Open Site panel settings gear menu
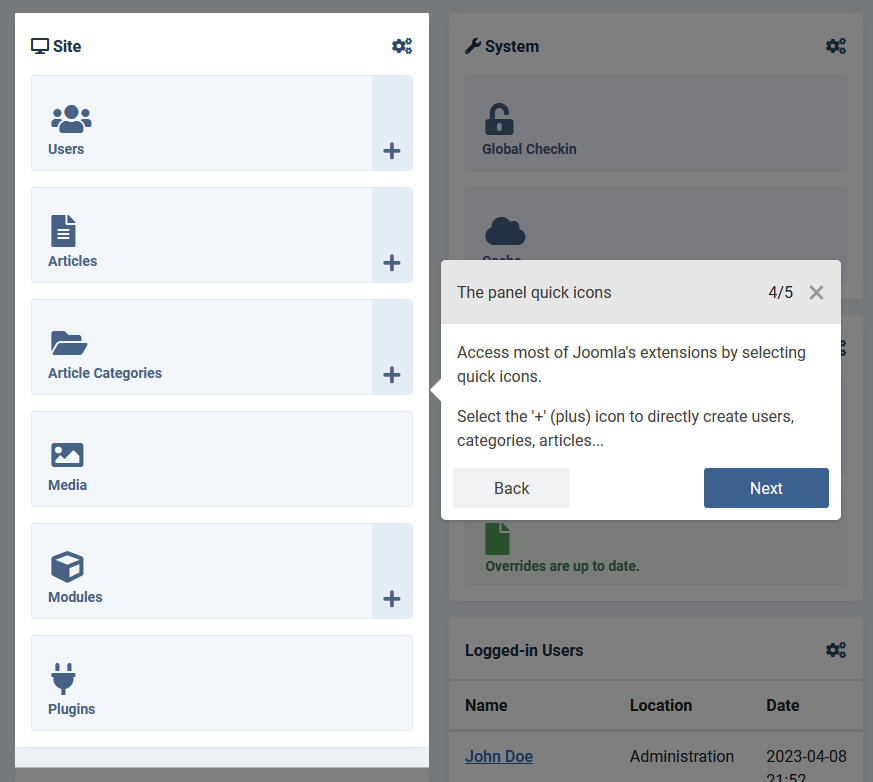The height and width of the screenshot is (782, 873). (401, 46)
